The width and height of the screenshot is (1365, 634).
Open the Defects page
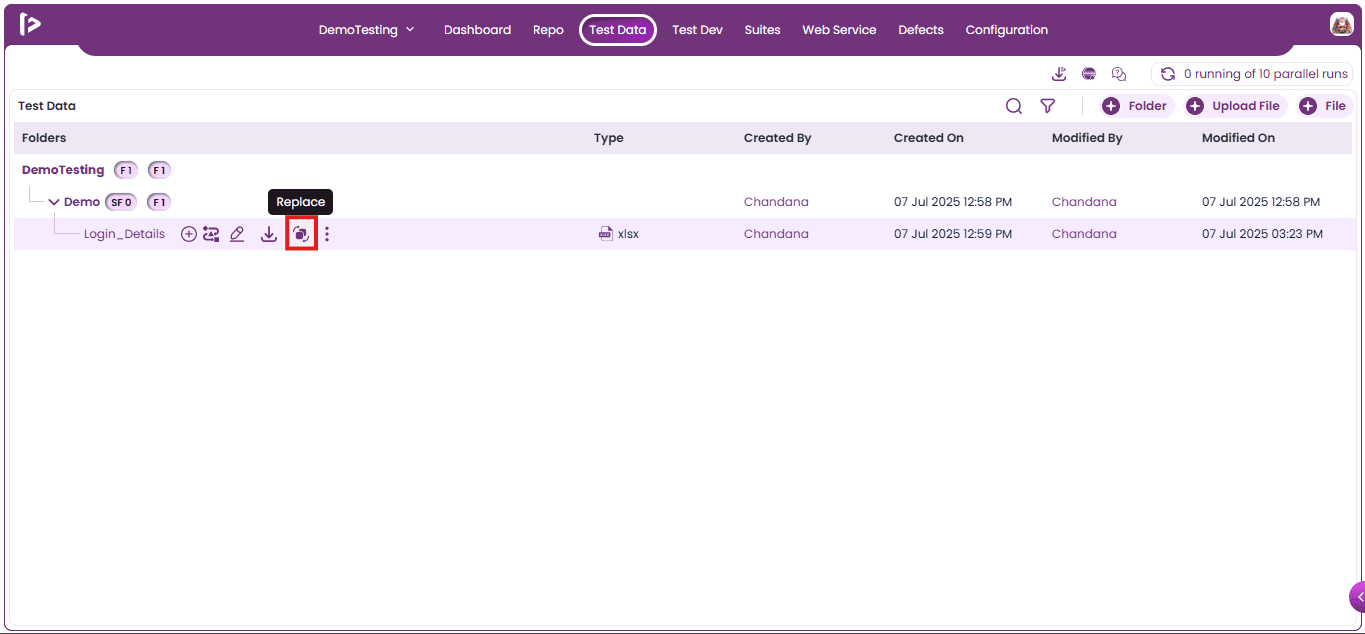pyautogui.click(x=921, y=30)
